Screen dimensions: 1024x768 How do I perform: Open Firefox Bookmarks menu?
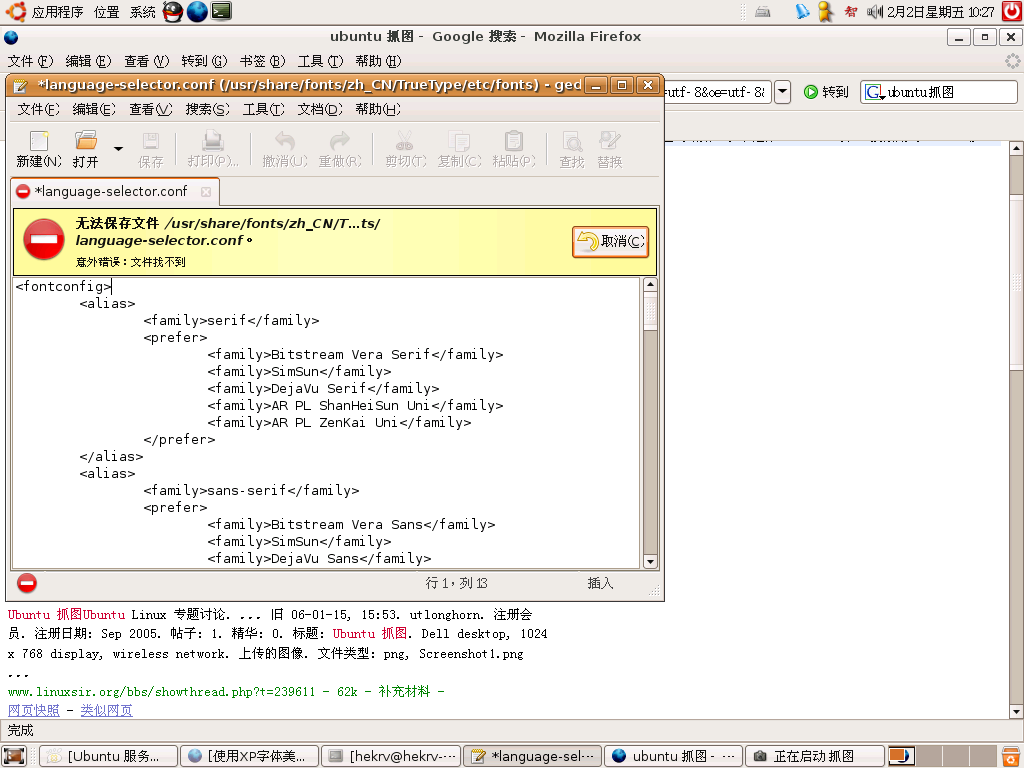(262, 61)
